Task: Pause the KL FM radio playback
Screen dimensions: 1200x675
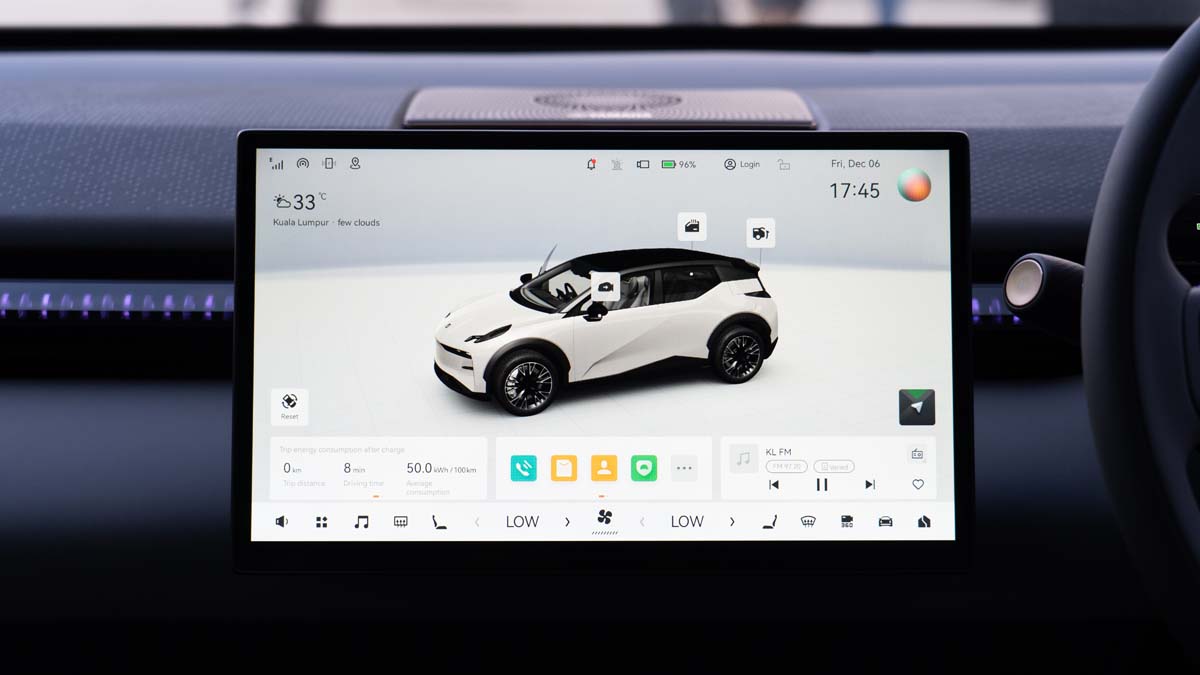Action: click(x=822, y=484)
